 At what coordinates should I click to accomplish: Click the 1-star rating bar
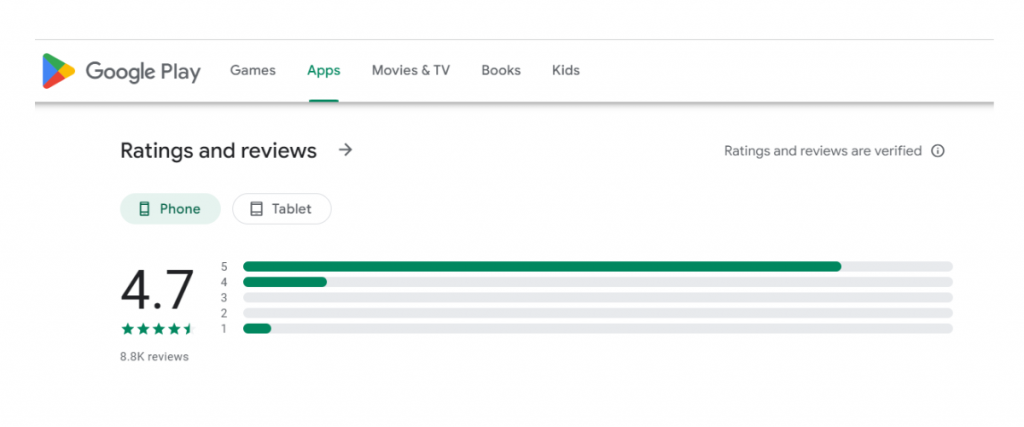point(597,328)
